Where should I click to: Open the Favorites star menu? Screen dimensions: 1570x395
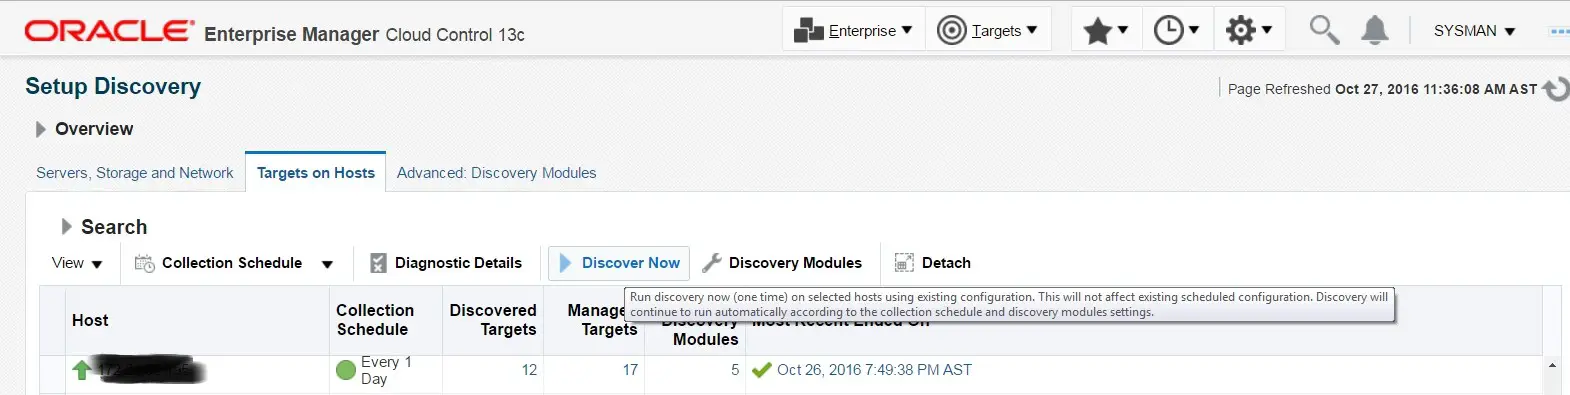(x=1106, y=30)
